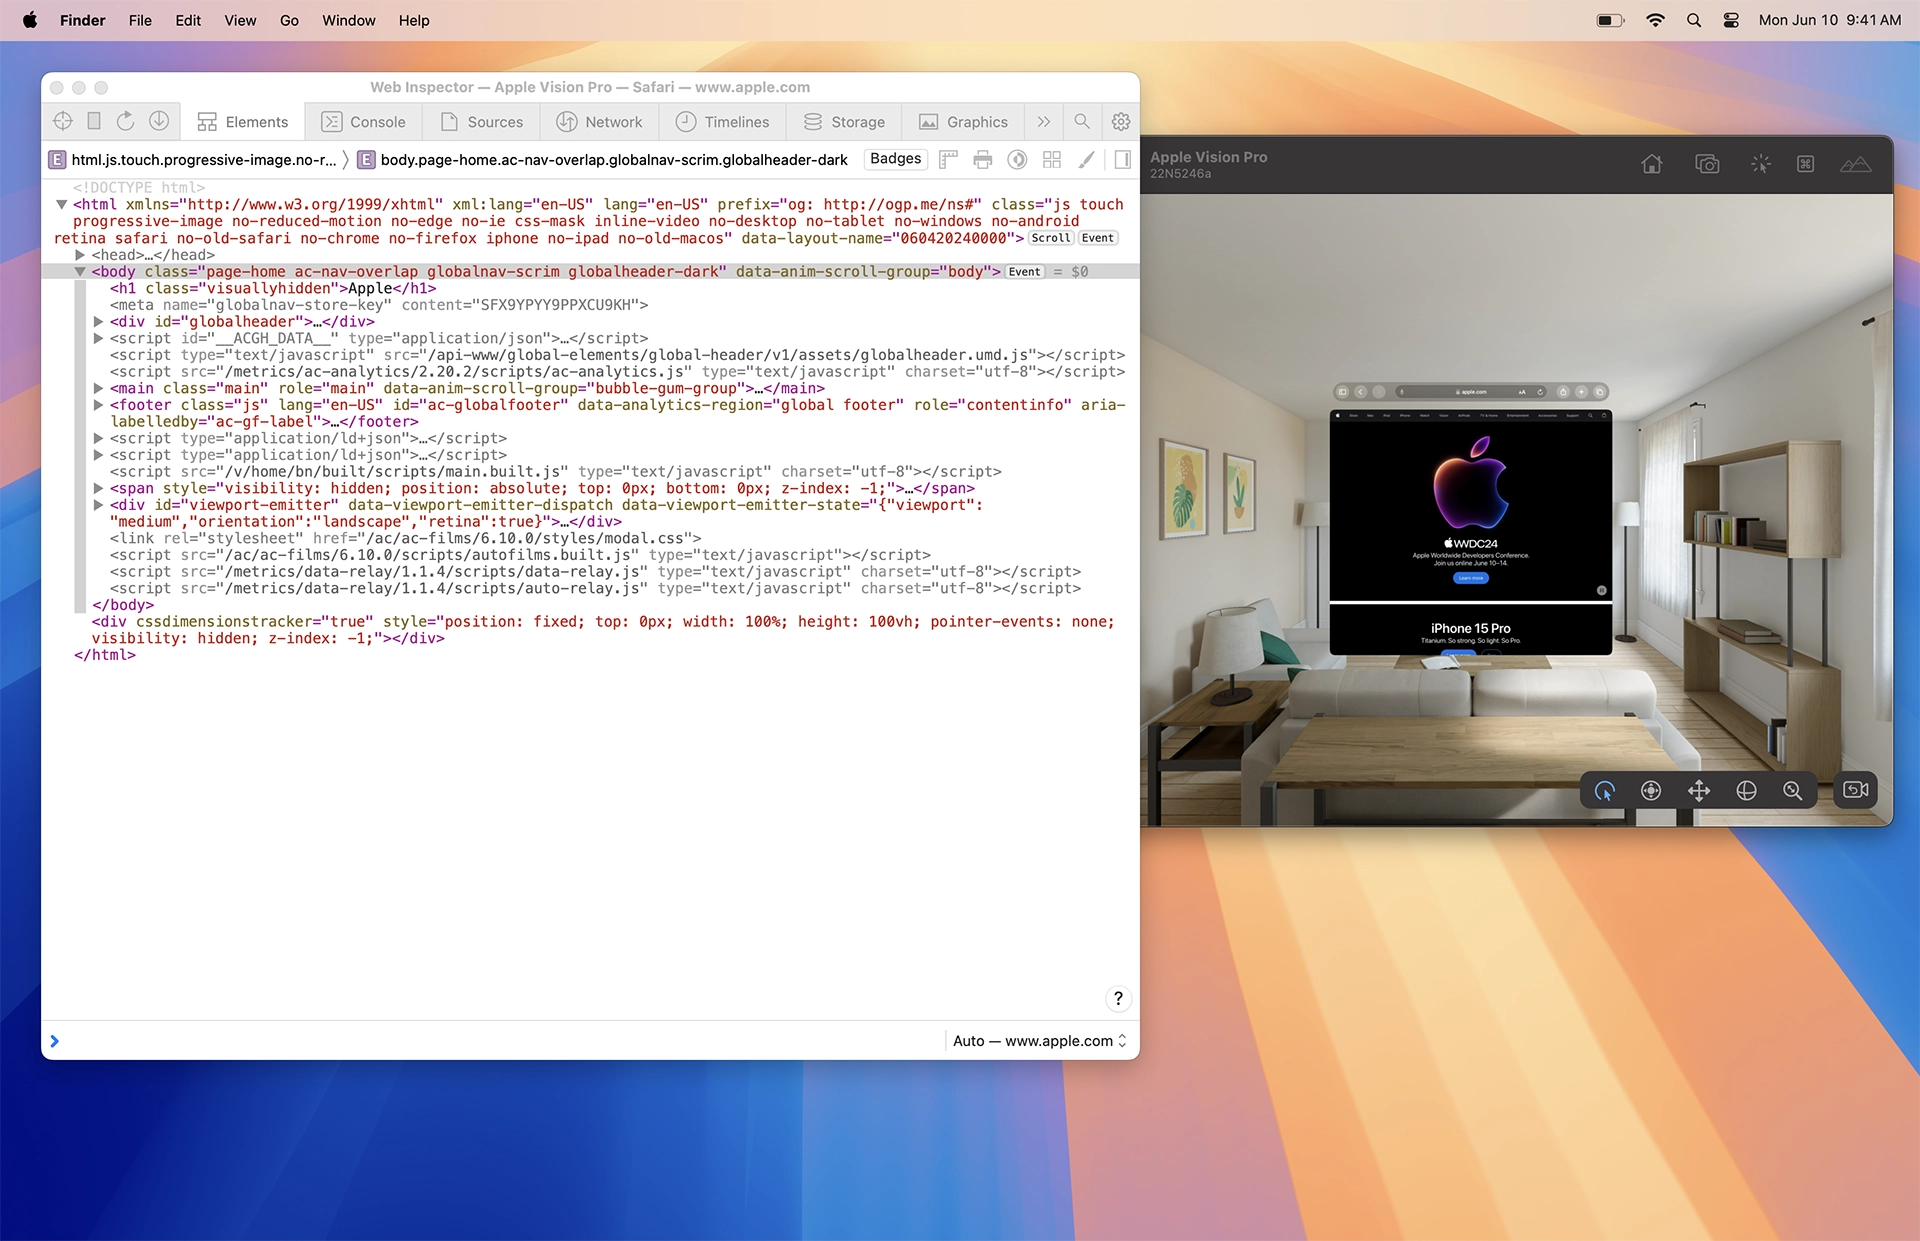Click the download web archive icon
This screenshot has width=1920, height=1241.
click(x=159, y=121)
